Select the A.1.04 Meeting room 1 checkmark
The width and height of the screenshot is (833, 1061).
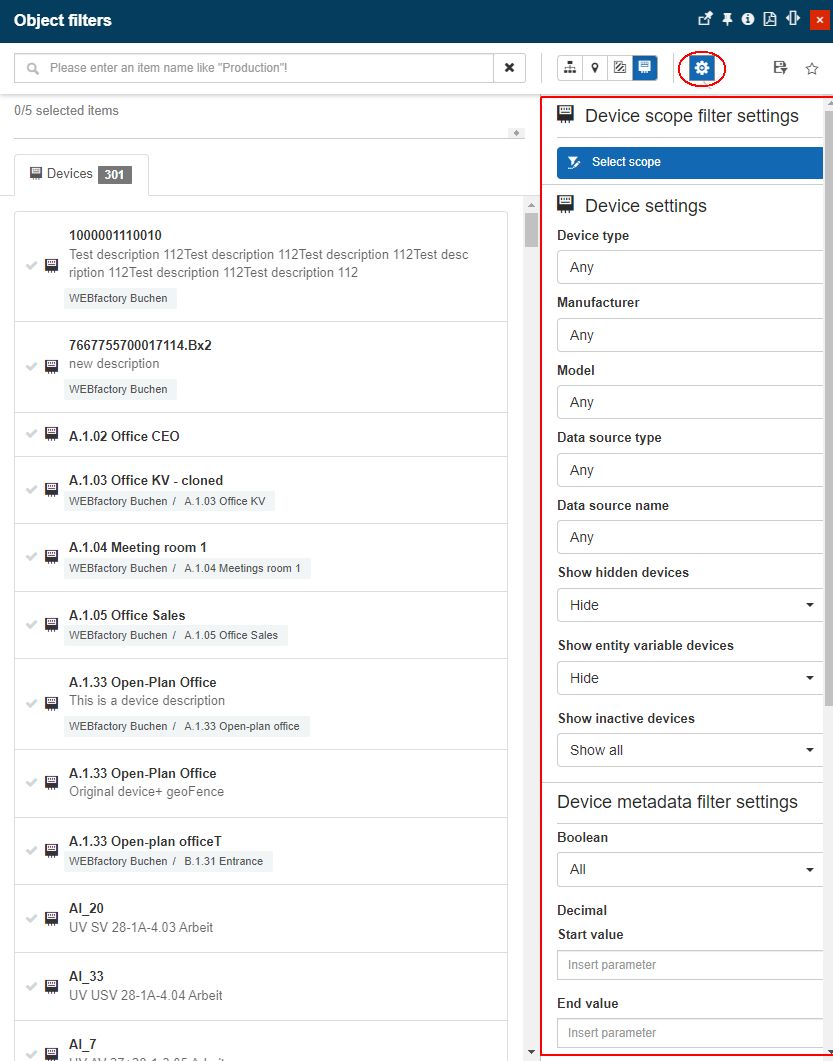tap(32, 556)
